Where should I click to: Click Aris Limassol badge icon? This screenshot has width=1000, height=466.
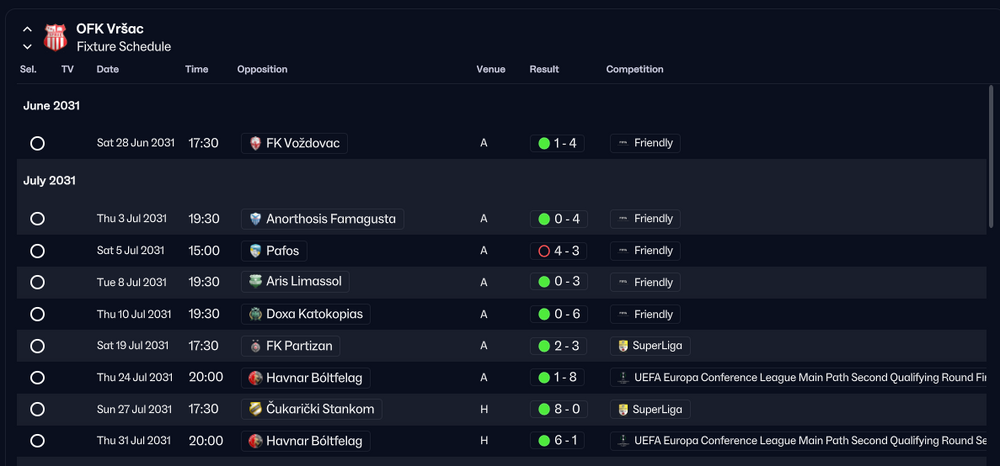click(256, 282)
